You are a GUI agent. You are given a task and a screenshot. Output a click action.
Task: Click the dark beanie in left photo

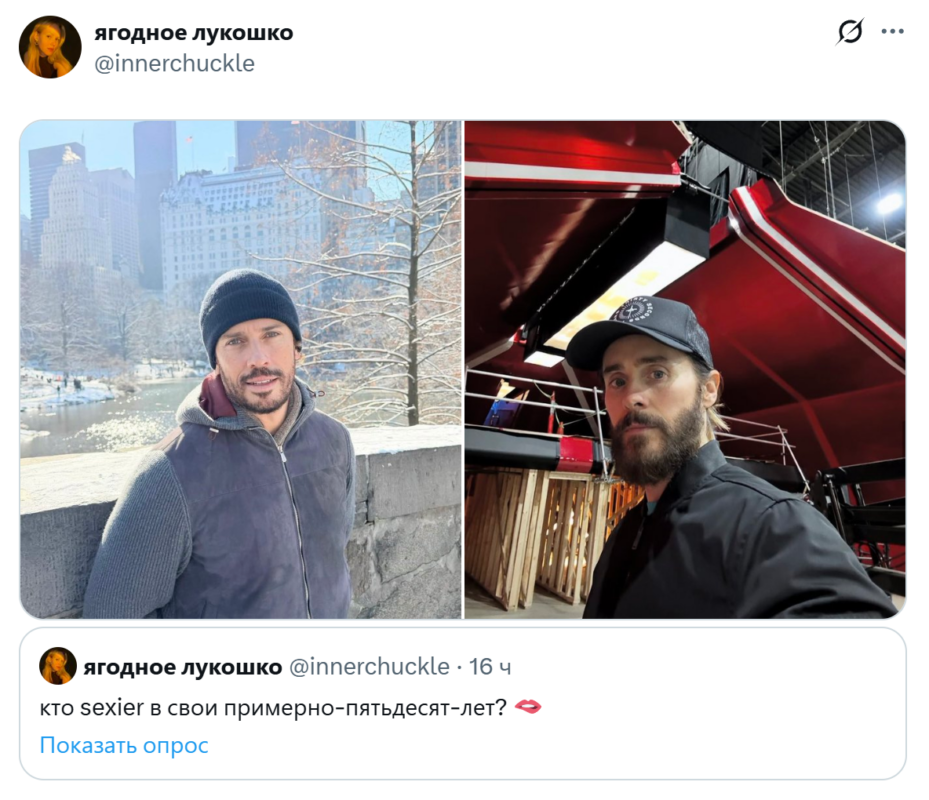coord(249,314)
